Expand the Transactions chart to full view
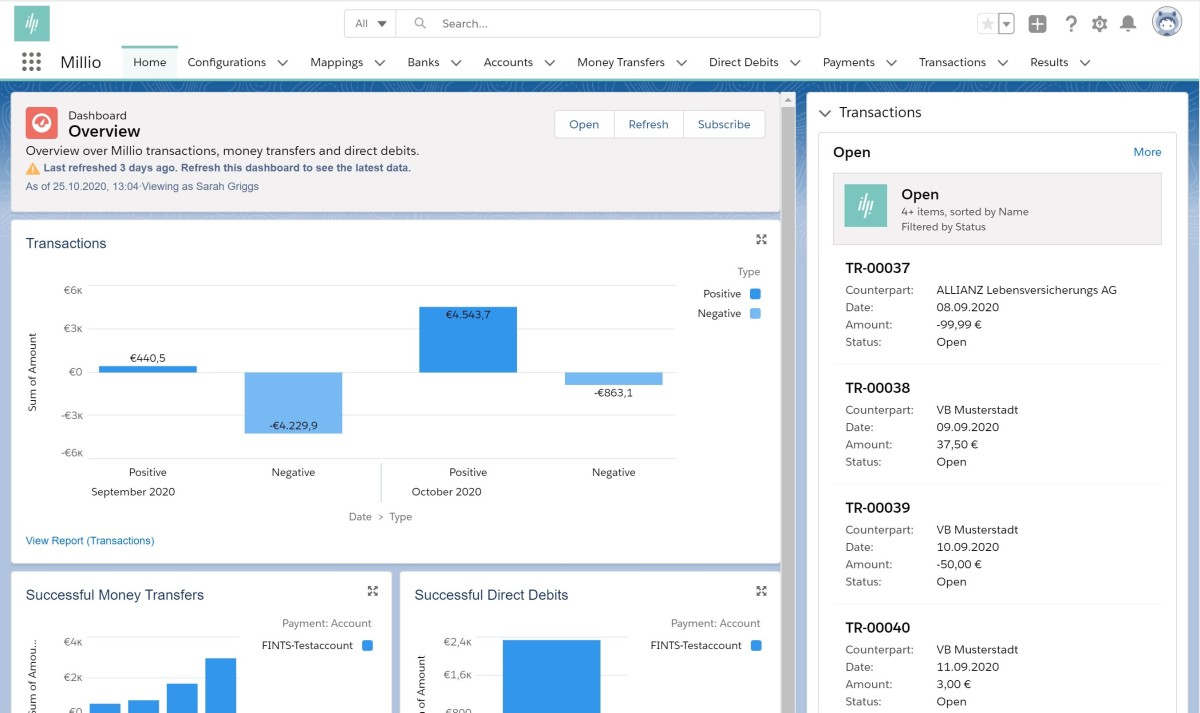This screenshot has width=1200, height=713. pos(762,239)
